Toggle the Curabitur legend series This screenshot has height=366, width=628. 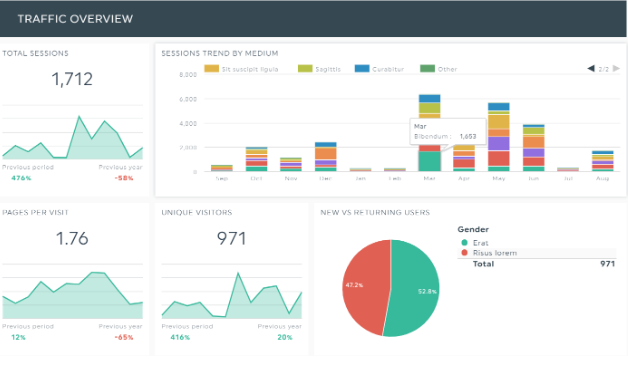379,69
